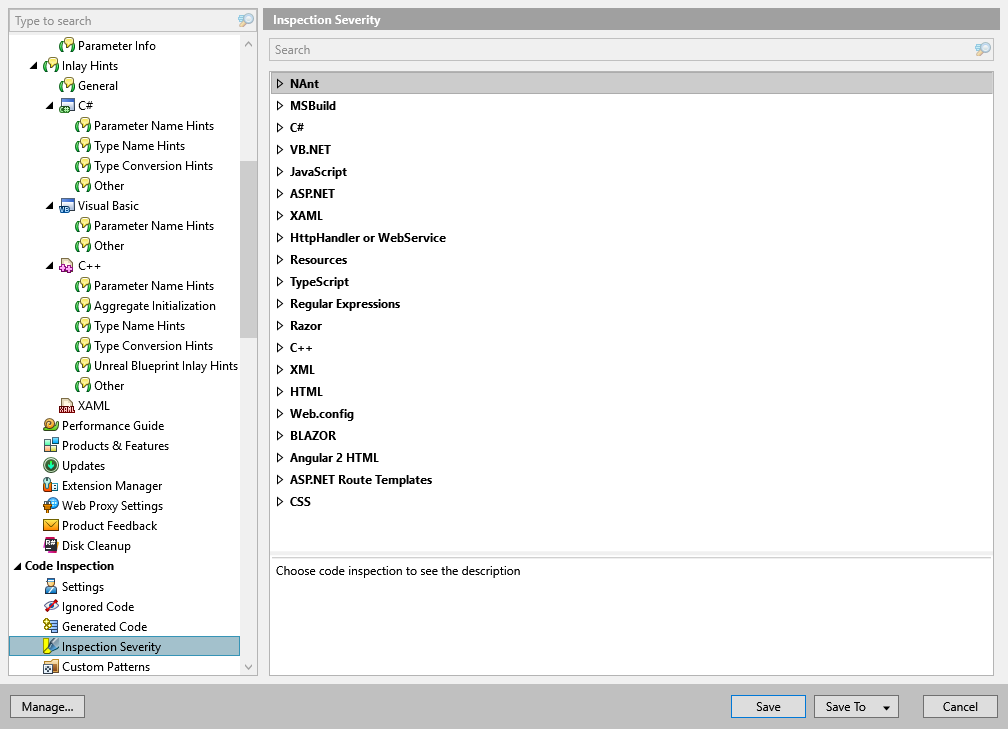Image resolution: width=1008 pixels, height=729 pixels.
Task: Click the Products & Features icon
Action: (x=50, y=446)
